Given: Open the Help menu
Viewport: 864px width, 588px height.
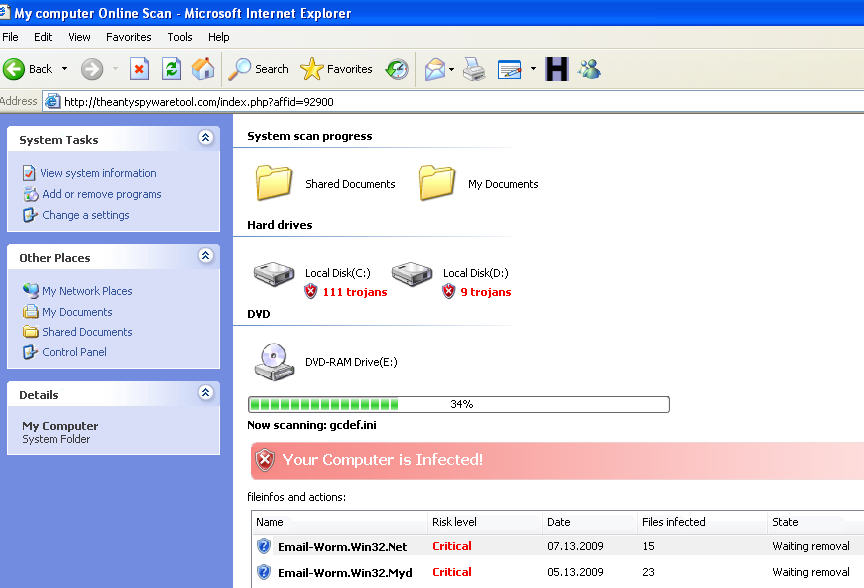Looking at the screenshot, I should coord(218,37).
